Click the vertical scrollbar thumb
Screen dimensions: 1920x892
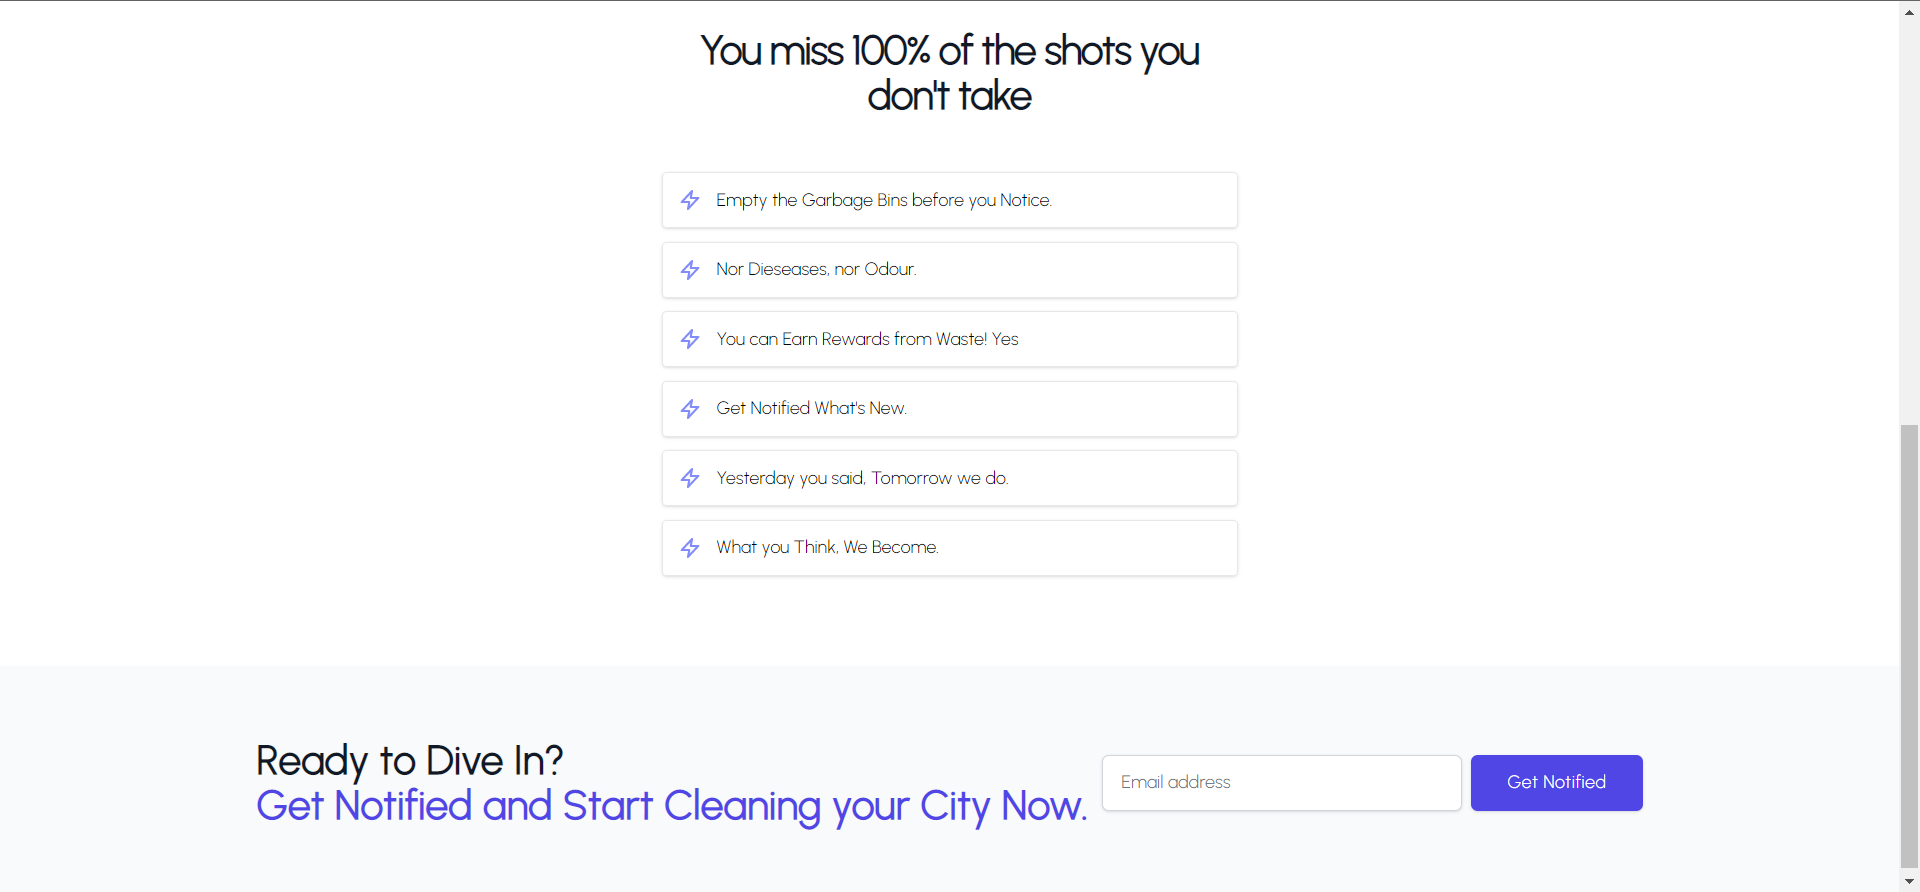click(x=1909, y=646)
